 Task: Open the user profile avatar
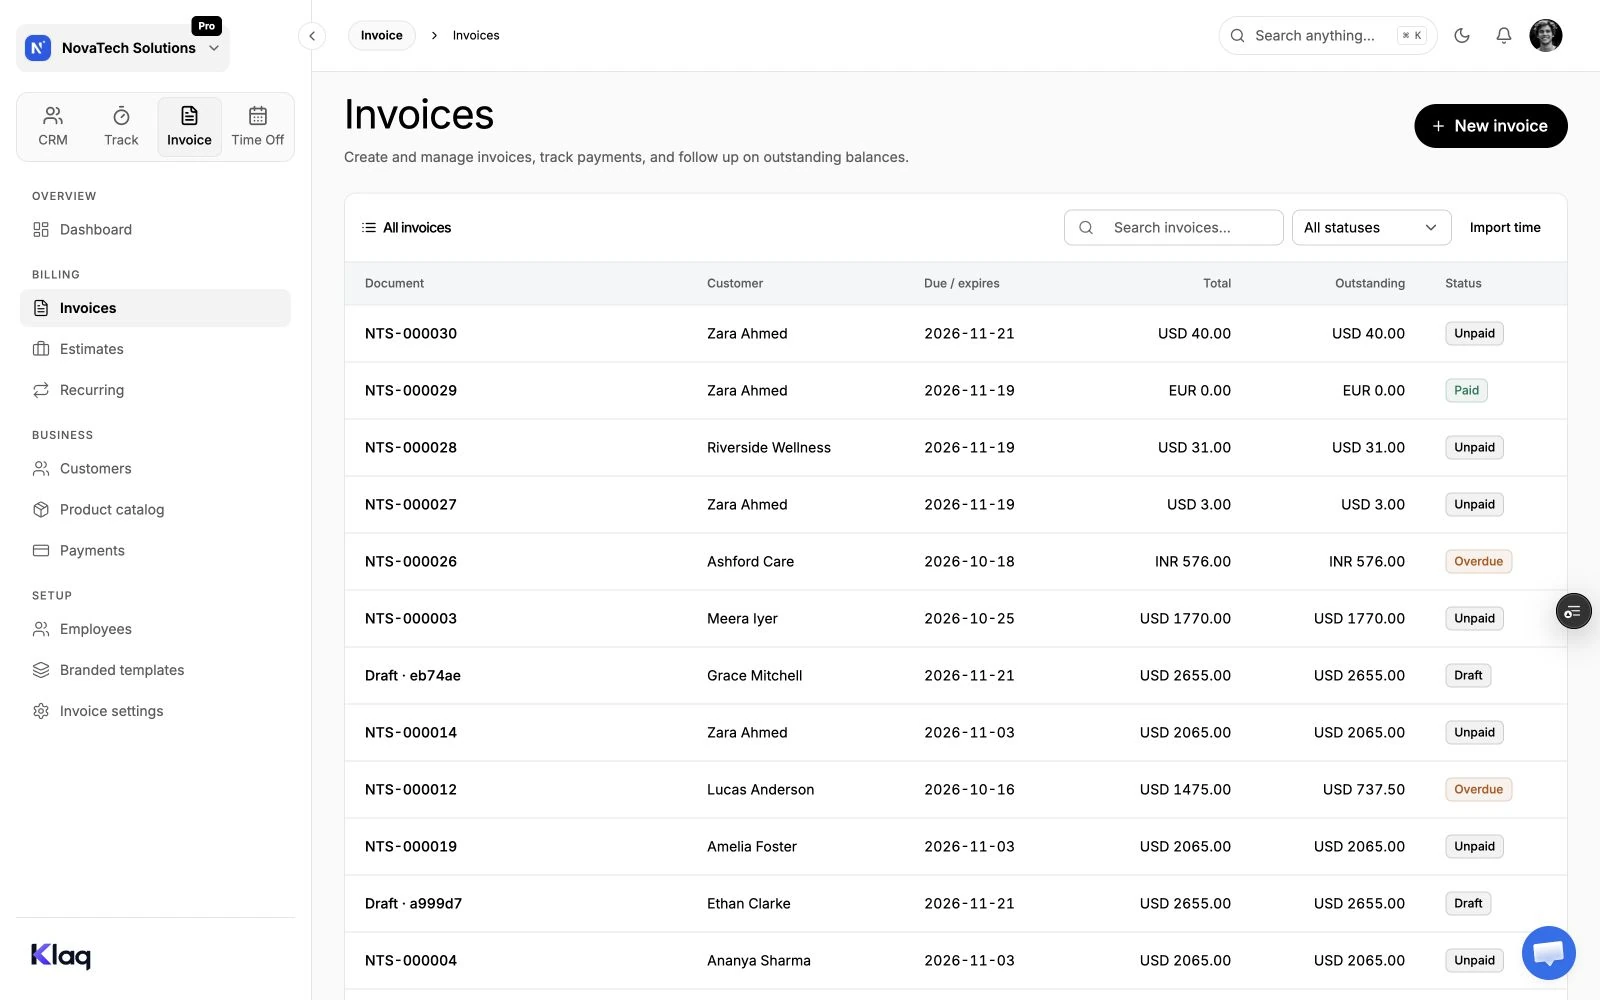tap(1546, 36)
